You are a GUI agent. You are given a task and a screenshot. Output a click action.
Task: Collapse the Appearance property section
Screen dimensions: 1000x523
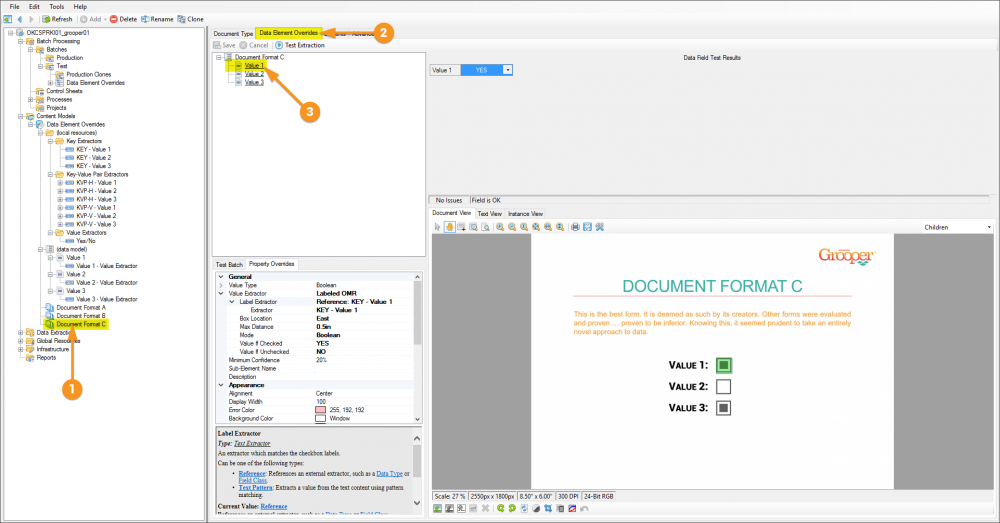point(221,385)
